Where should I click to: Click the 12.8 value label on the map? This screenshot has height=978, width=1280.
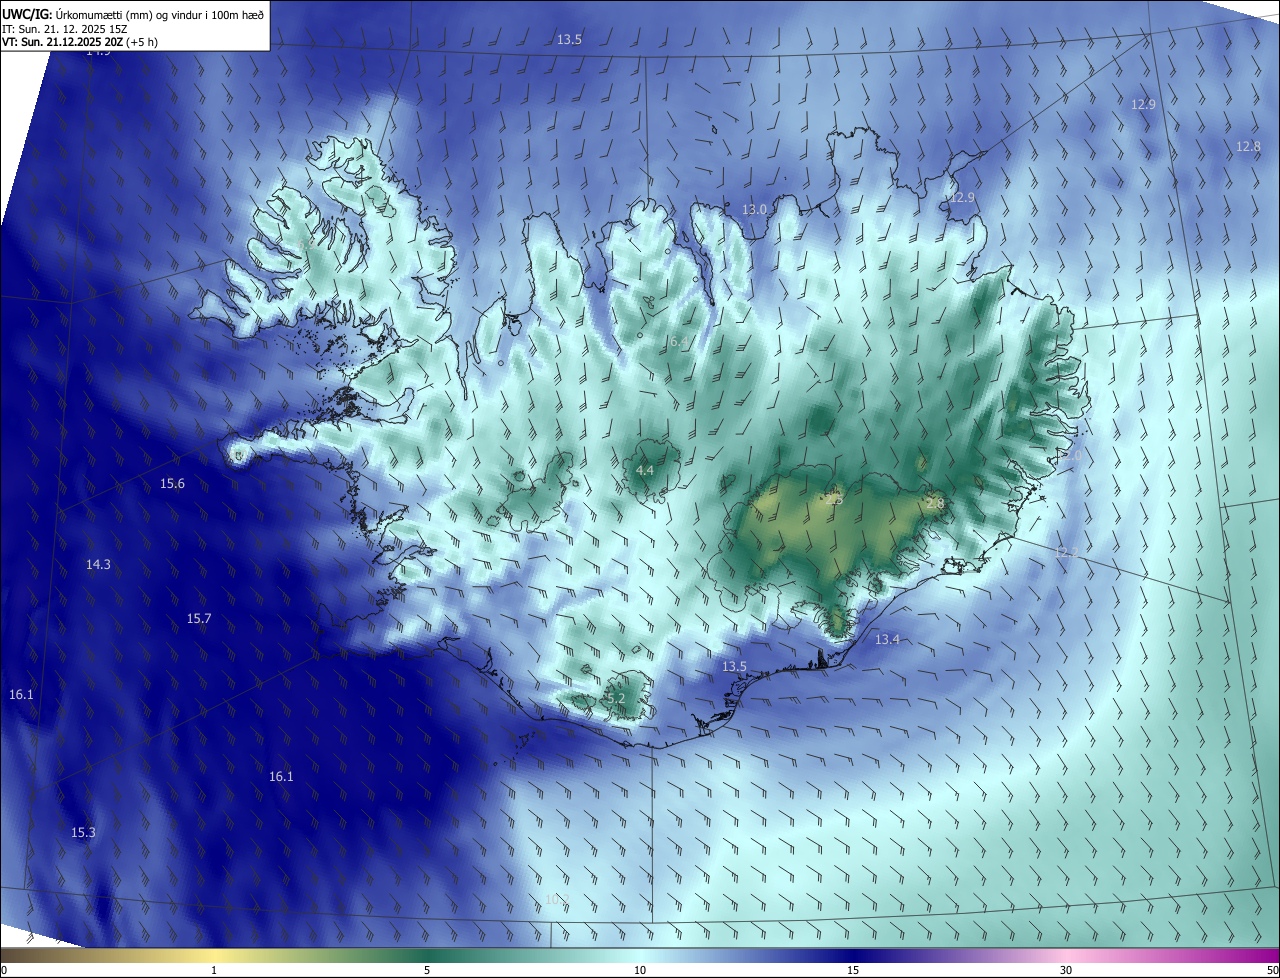[1248, 146]
